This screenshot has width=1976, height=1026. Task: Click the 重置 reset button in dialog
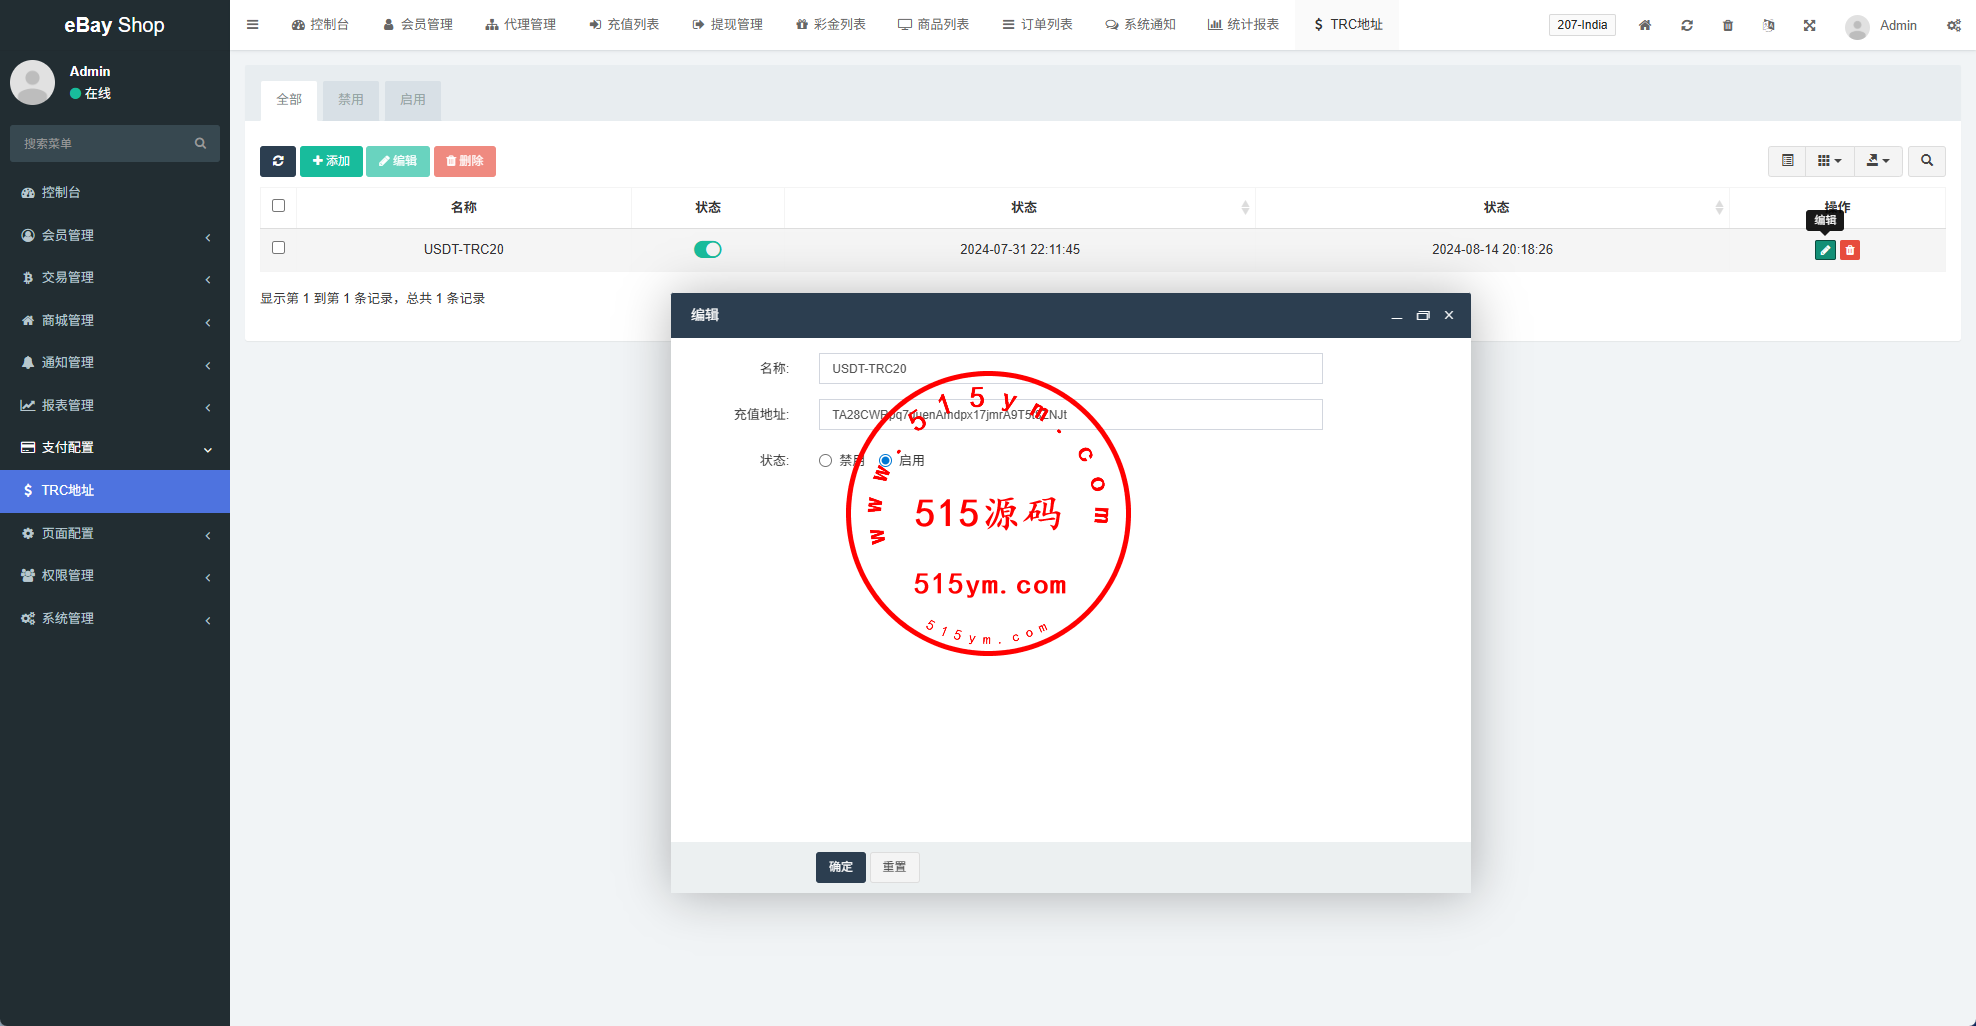[894, 867]
